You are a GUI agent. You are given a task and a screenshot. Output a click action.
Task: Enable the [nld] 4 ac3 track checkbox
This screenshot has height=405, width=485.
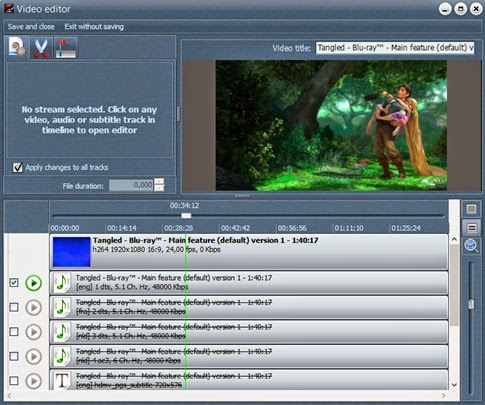(14, 356)
